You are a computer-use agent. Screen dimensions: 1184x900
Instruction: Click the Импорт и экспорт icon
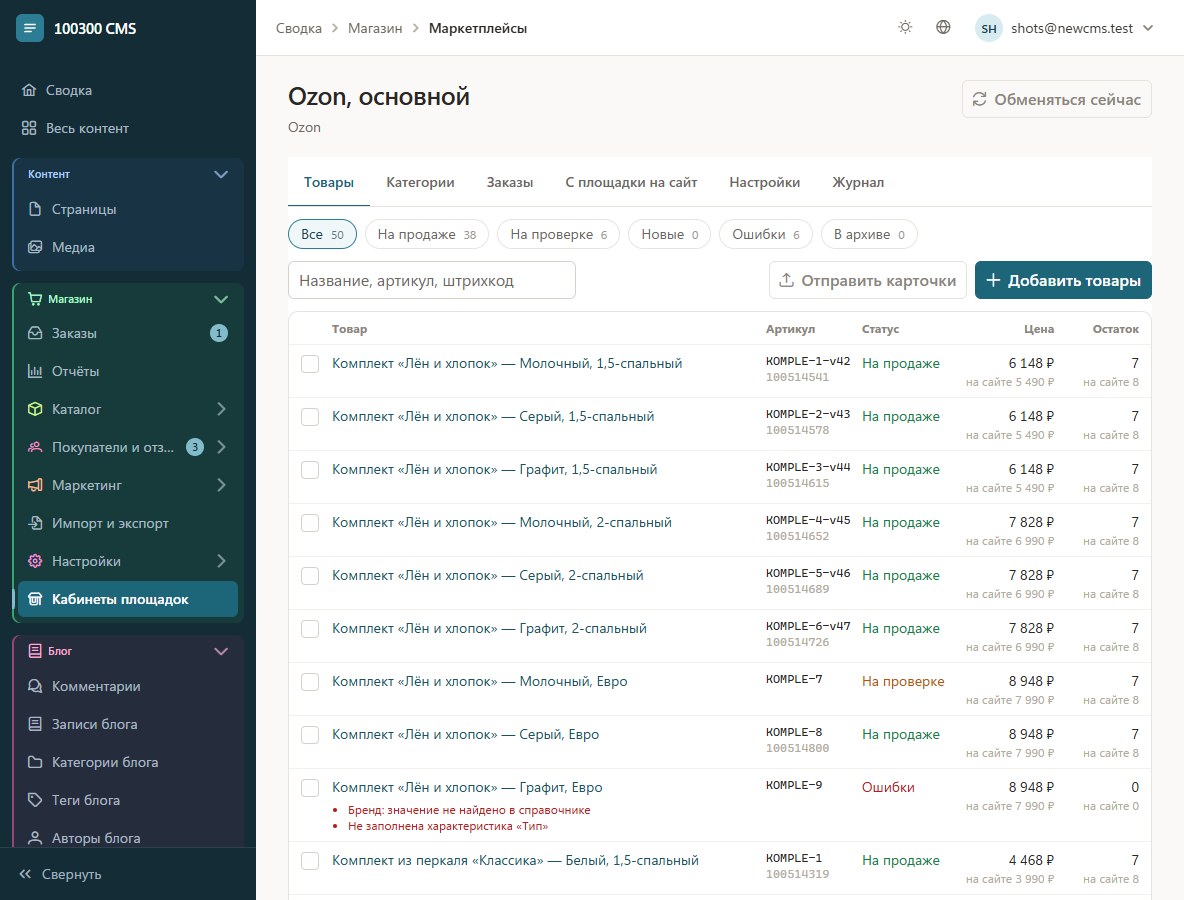[35, 523]
